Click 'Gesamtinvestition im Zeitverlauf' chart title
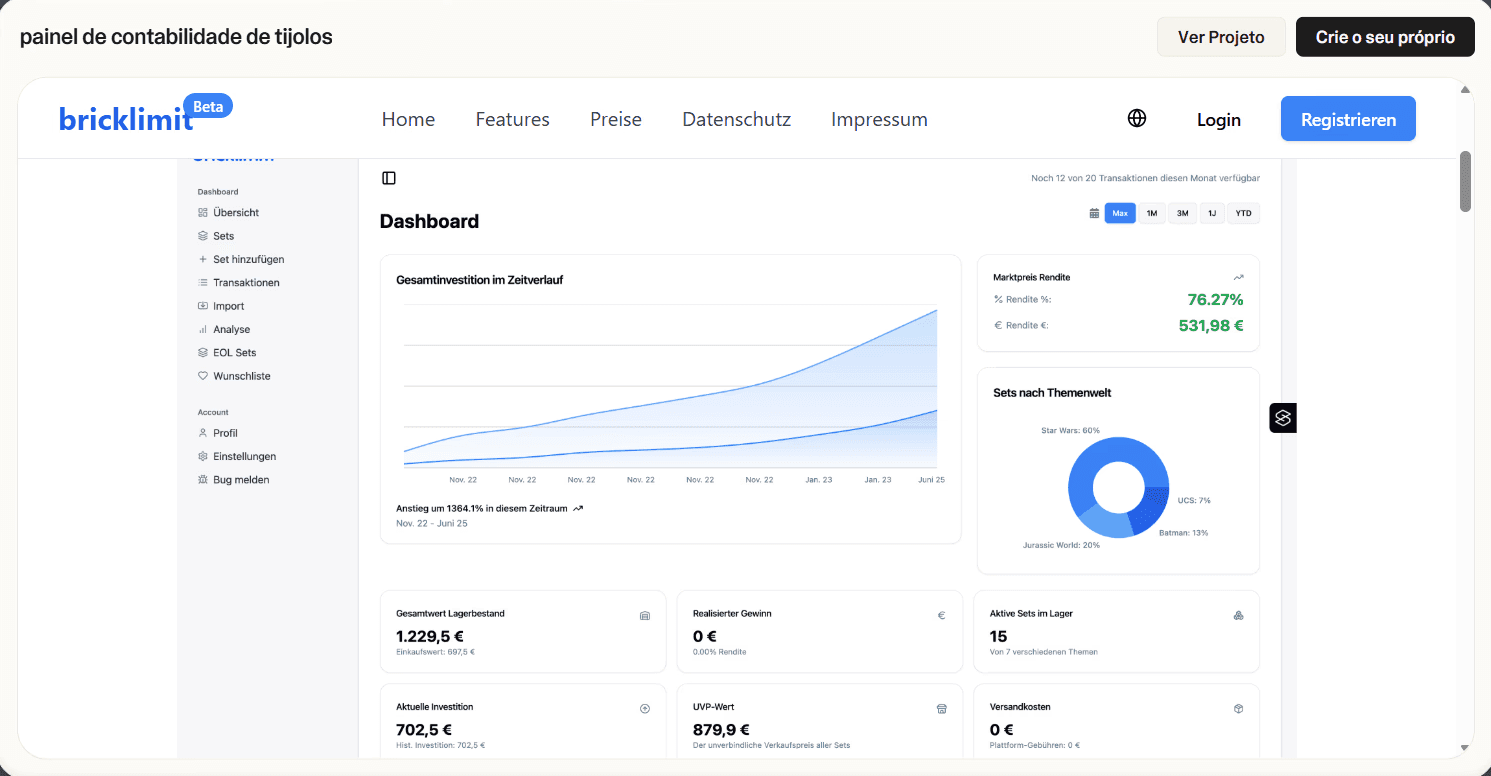Image resolution: width=1491 pixels, height=776 pixels. (x=479, y=280)
